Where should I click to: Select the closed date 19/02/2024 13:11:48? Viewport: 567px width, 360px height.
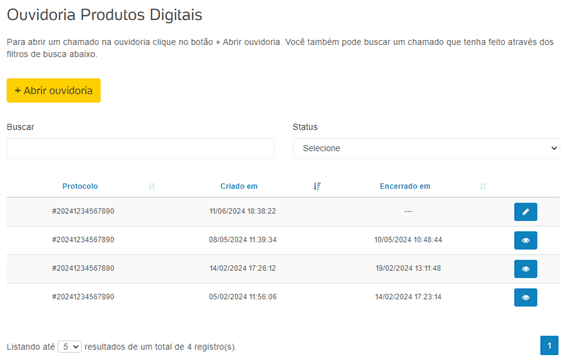(x=408, y=268)
